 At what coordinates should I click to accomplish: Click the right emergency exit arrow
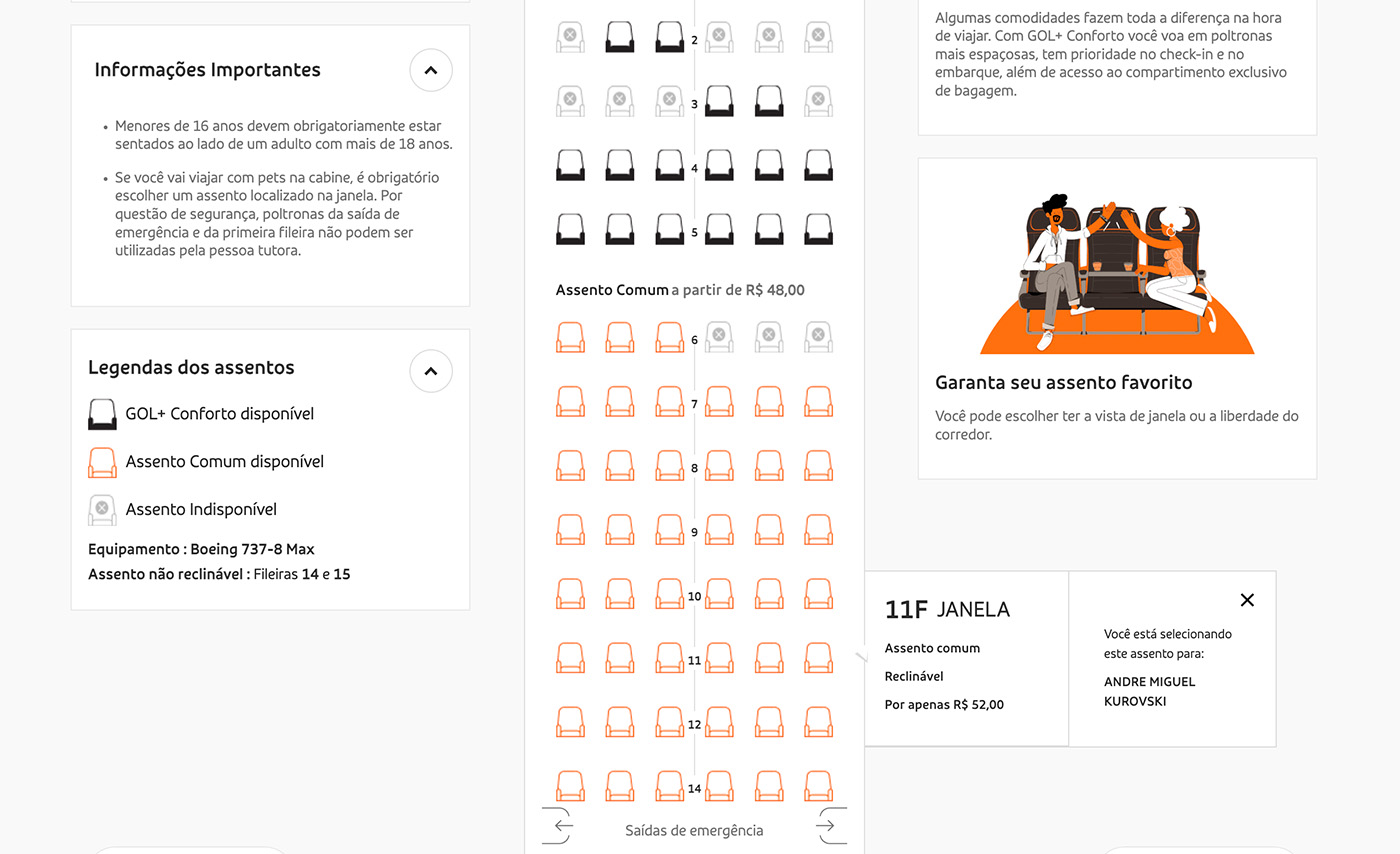pyautogui.click(x=826, y=826)
